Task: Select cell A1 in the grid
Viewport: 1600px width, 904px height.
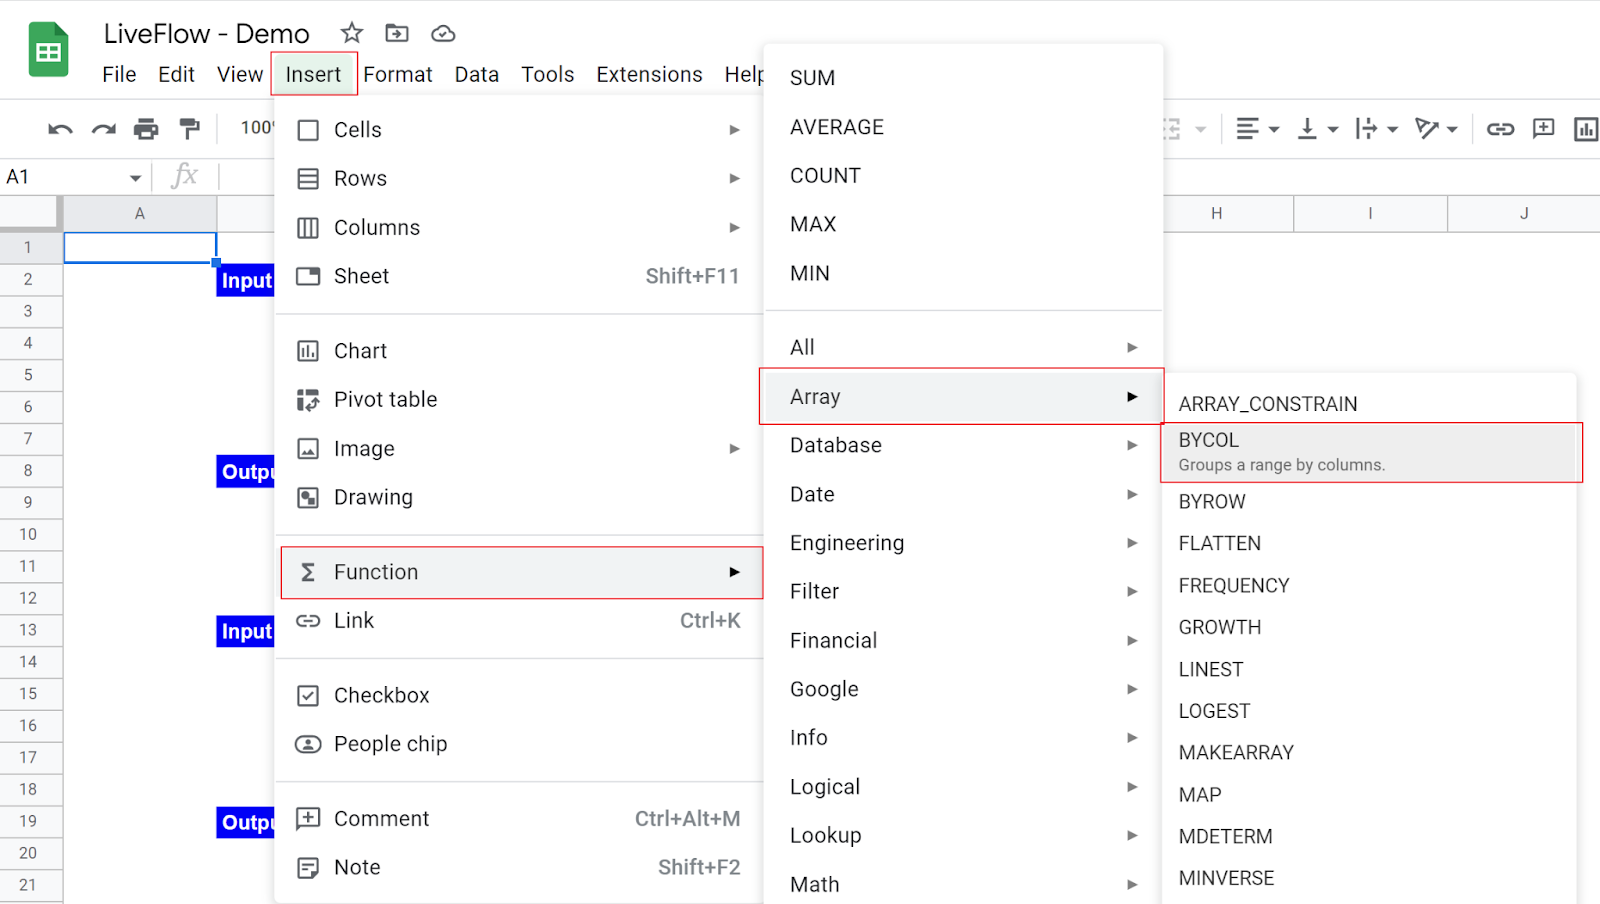Action: pyautogui.click(x=140, y=248)
